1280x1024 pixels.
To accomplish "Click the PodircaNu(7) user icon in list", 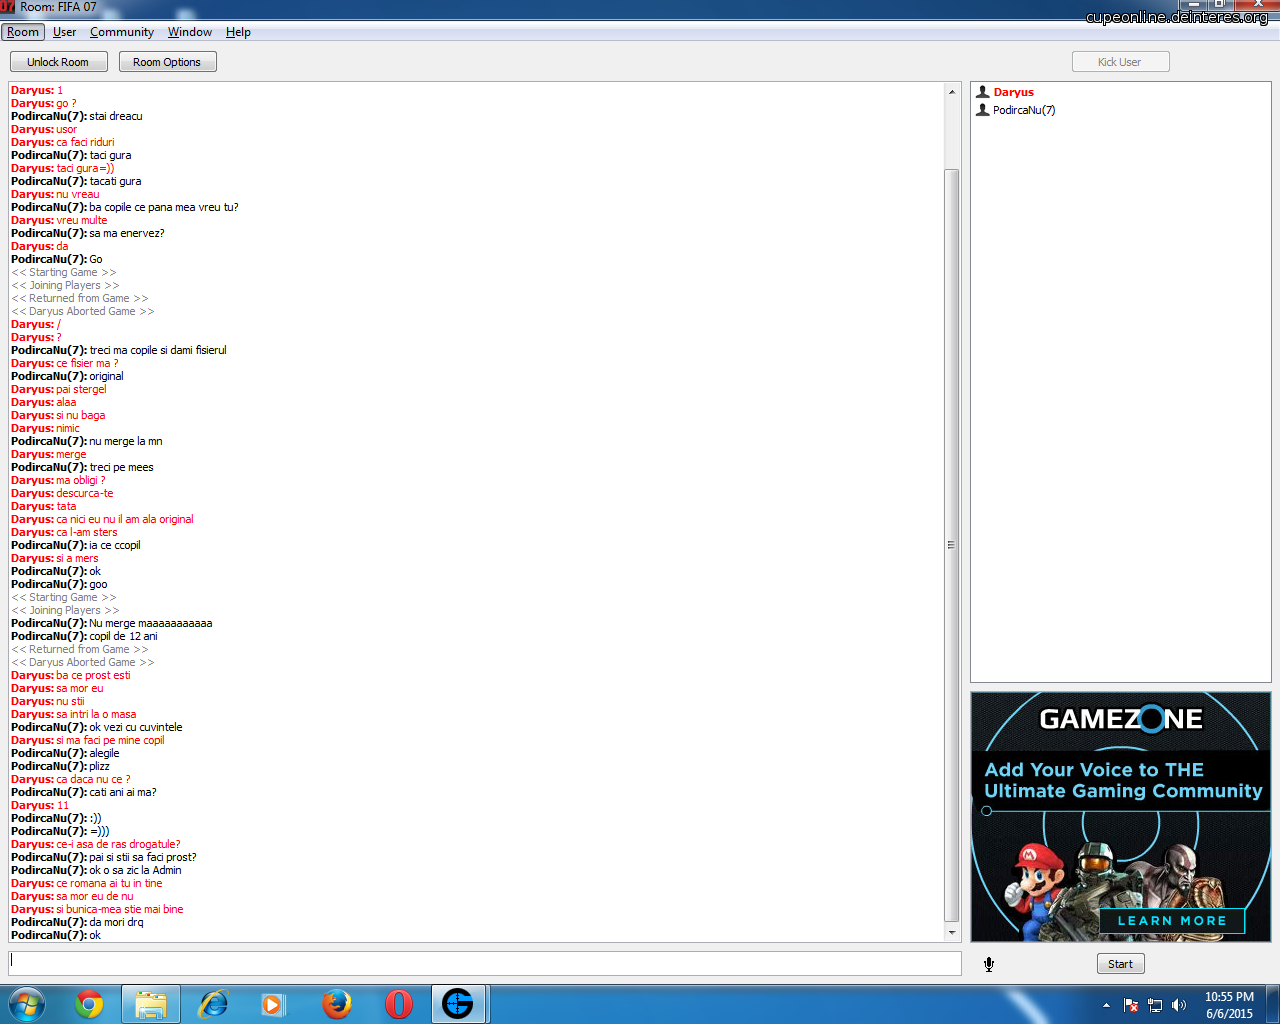I will (x=982, y=110).
